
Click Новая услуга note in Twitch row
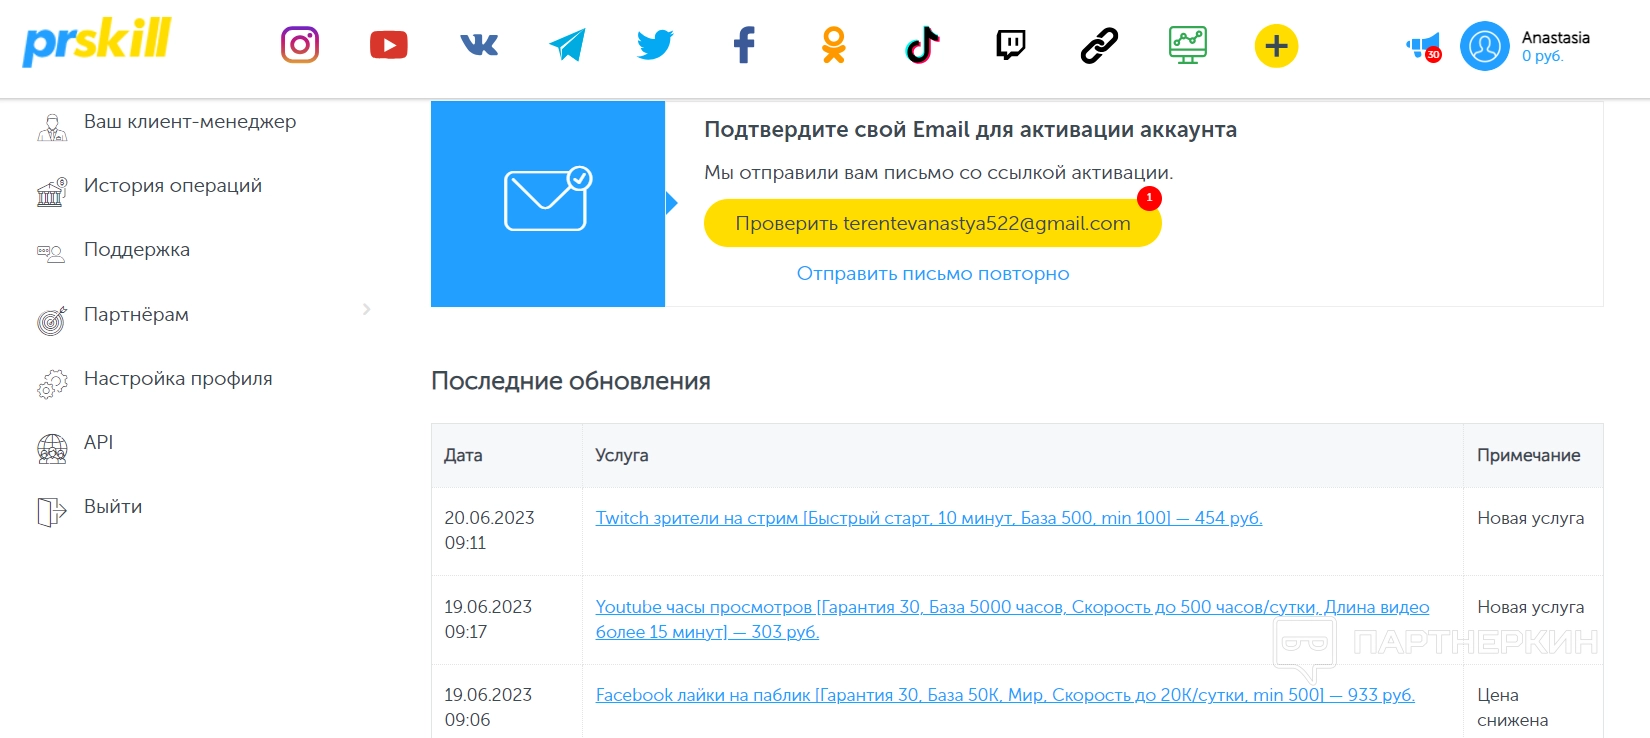(1531, 518)
